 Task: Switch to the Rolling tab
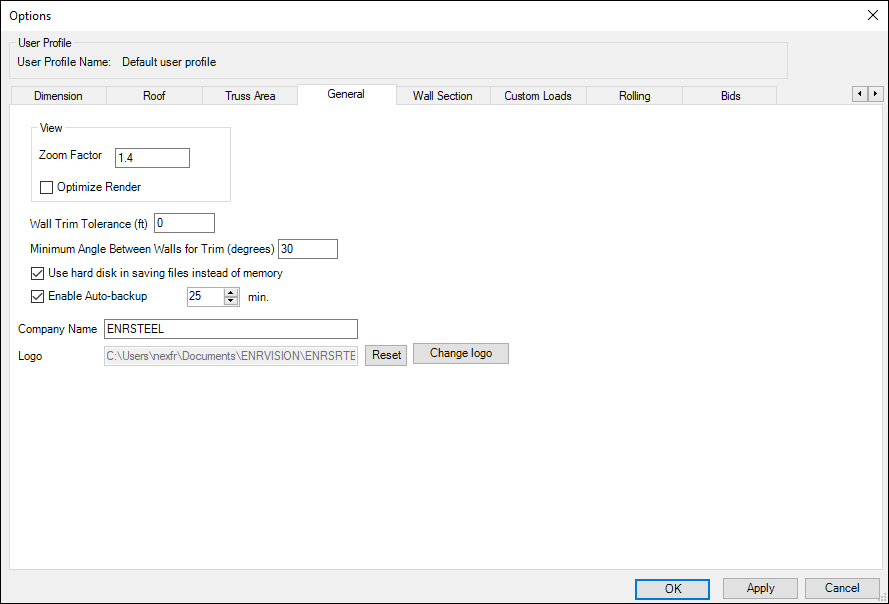click(634, 96)
